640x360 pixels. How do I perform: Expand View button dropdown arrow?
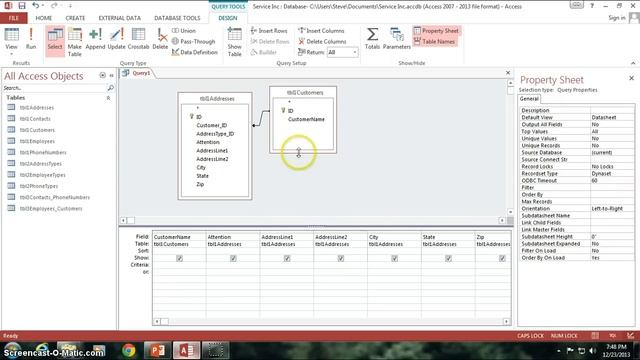11,53
